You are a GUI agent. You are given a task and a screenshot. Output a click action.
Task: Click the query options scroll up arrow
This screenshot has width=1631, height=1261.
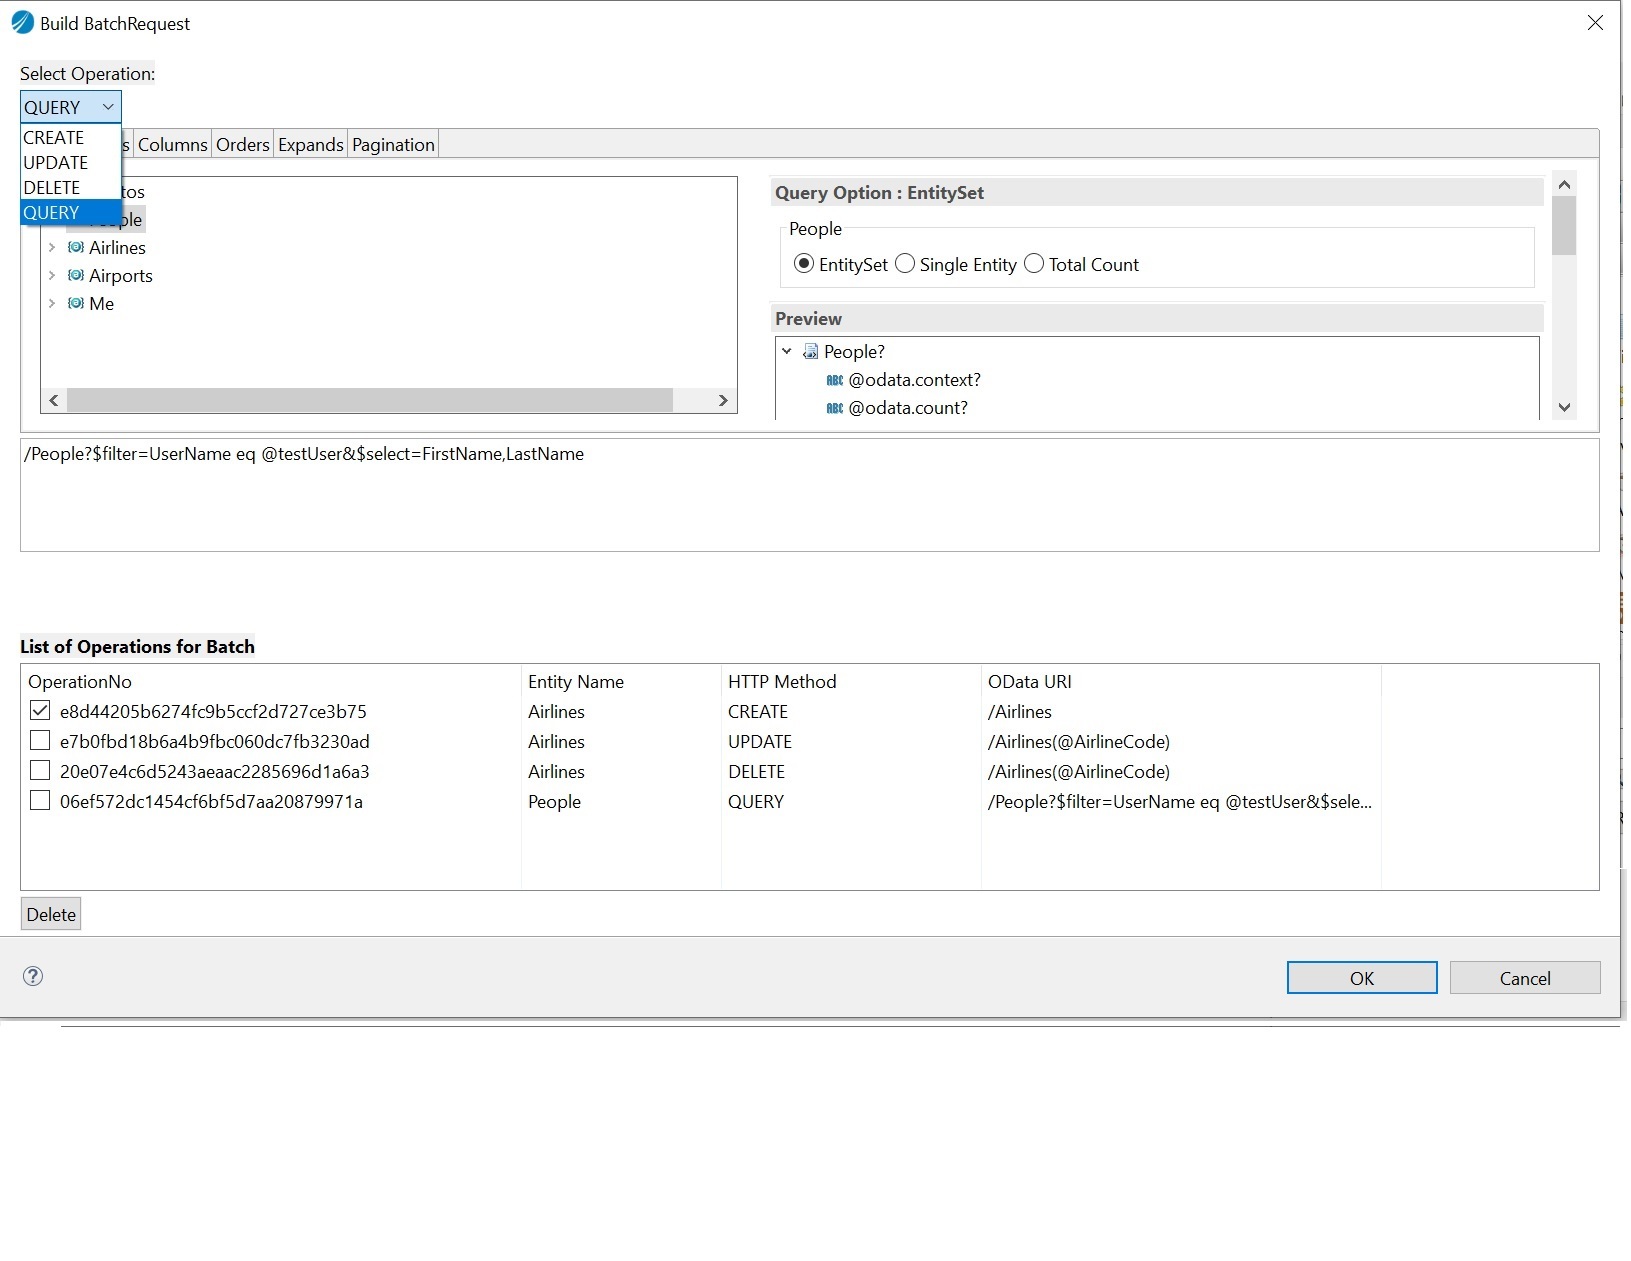(x=1564, y=184)
